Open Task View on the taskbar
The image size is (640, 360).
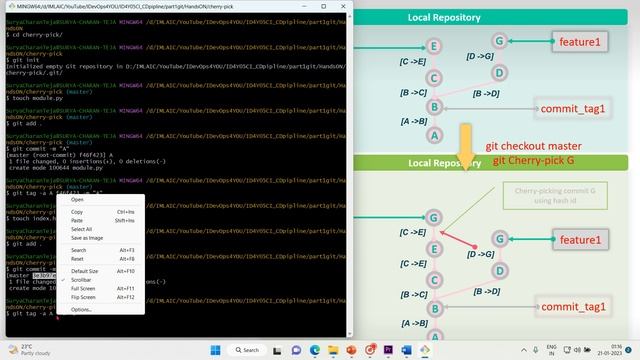coord(277,350)
